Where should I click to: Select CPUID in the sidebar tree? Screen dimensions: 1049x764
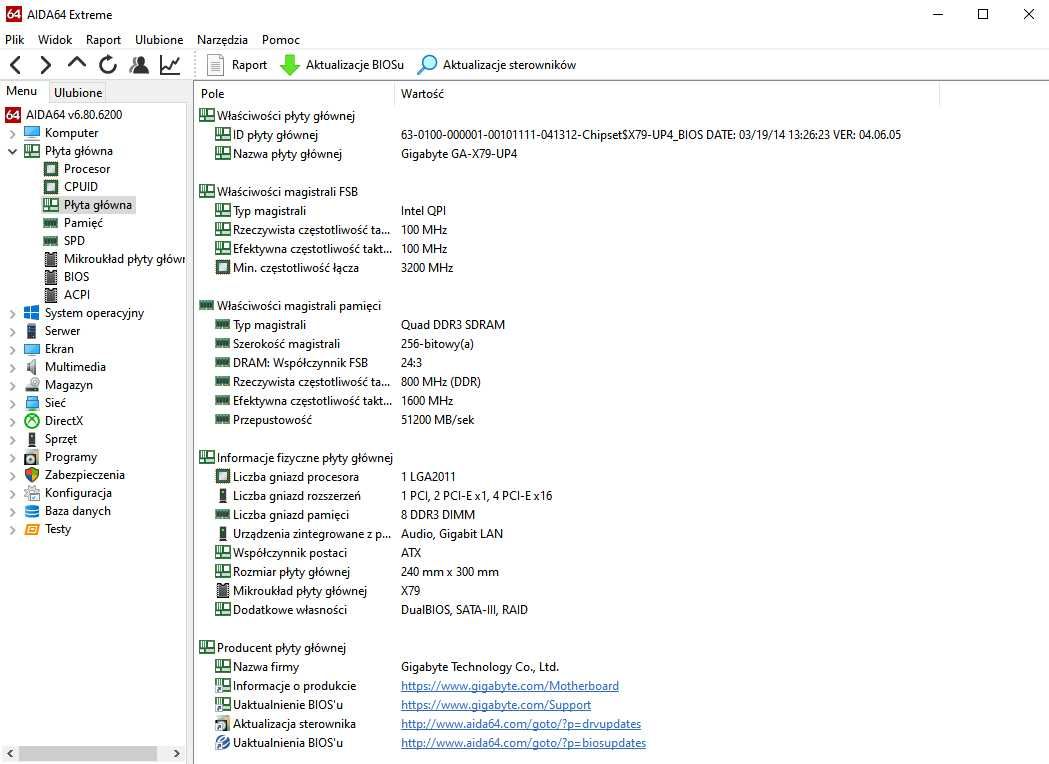(x=71, y=187)
